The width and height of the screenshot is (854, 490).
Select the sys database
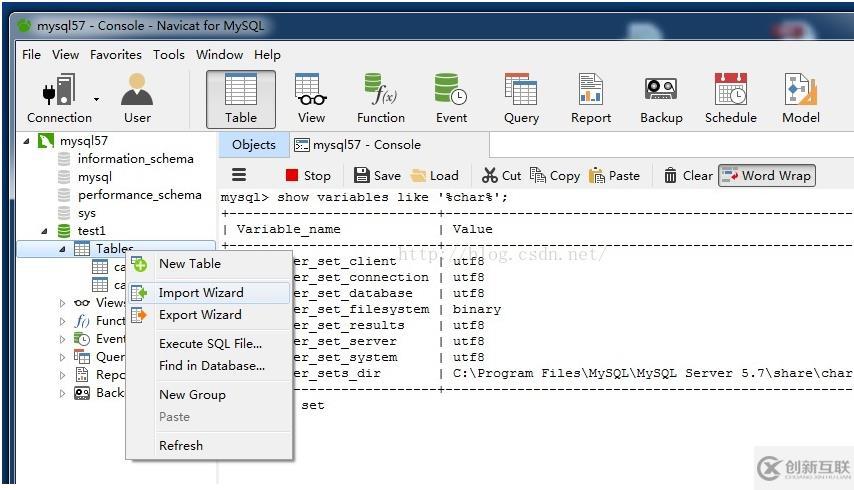[x=87, y=213]
